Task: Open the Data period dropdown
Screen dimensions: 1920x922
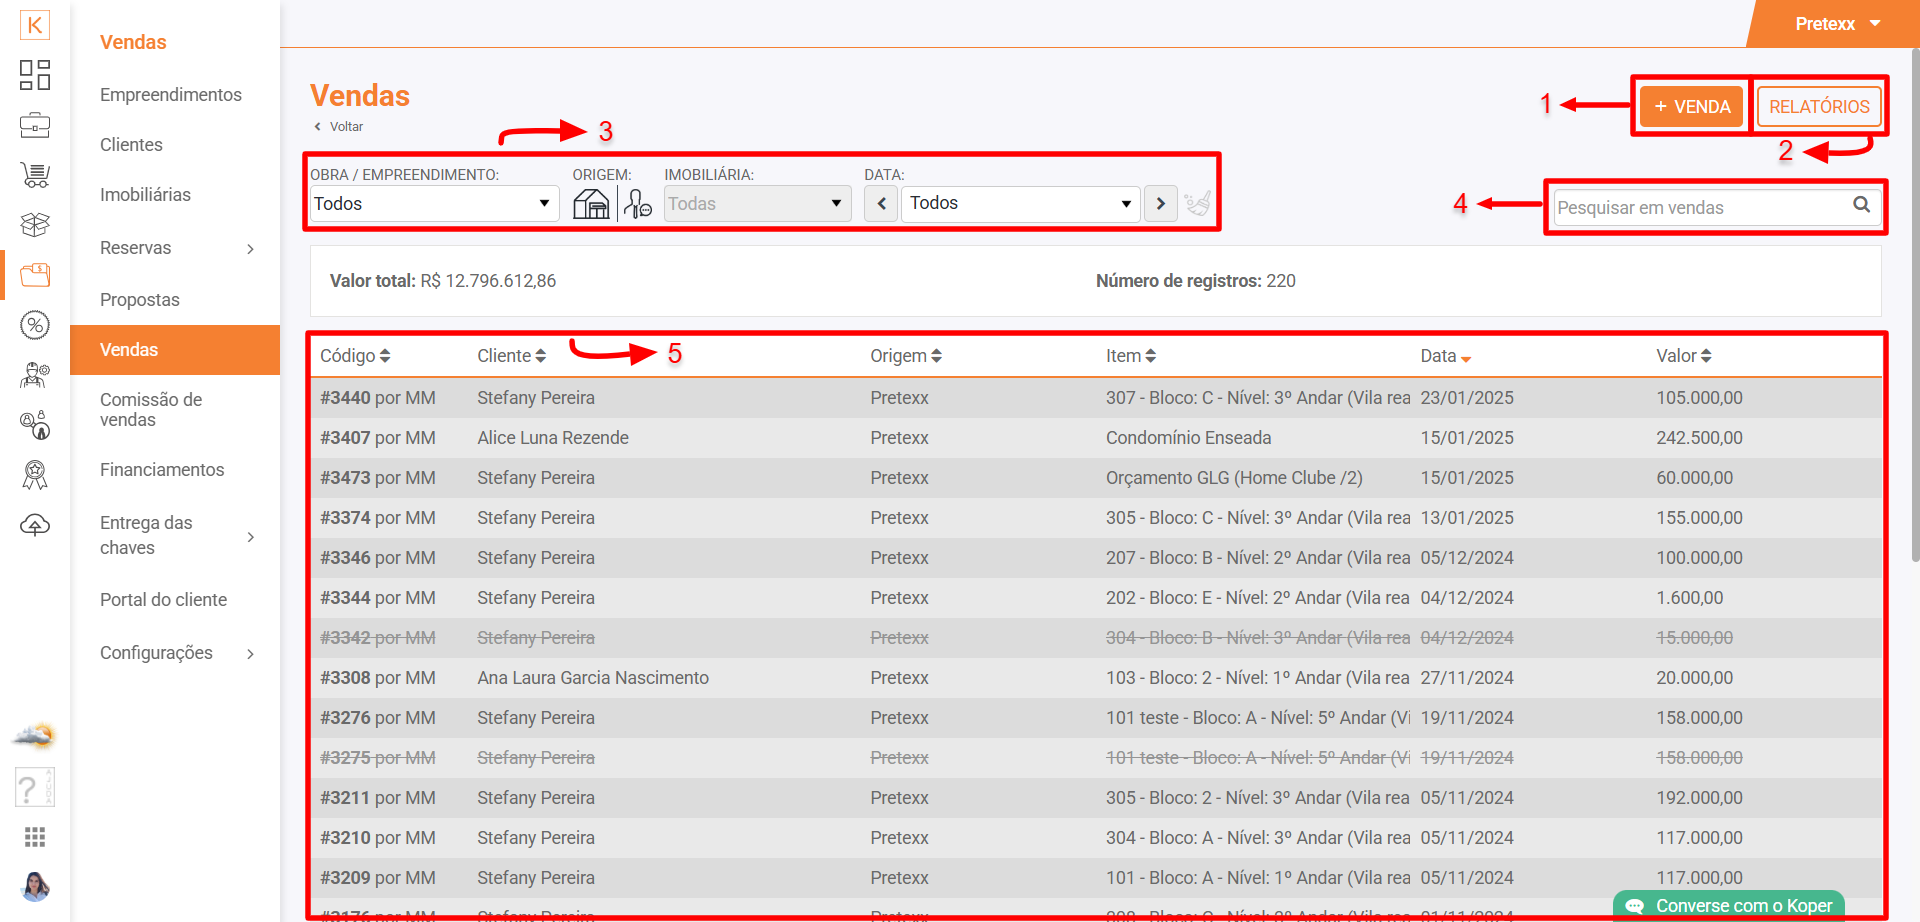Action: pos(1021,204)
